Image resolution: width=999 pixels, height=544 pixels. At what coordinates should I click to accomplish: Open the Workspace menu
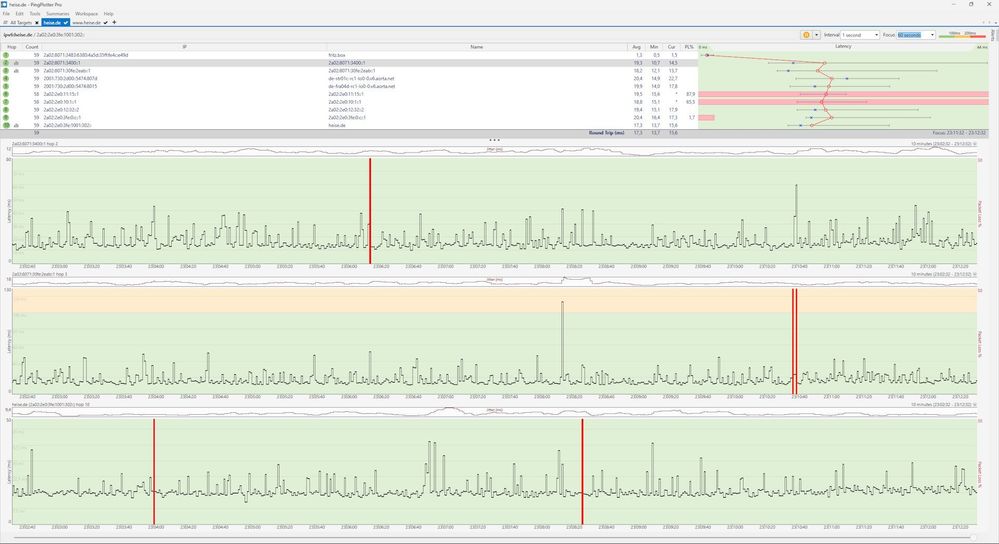[86, 13]
